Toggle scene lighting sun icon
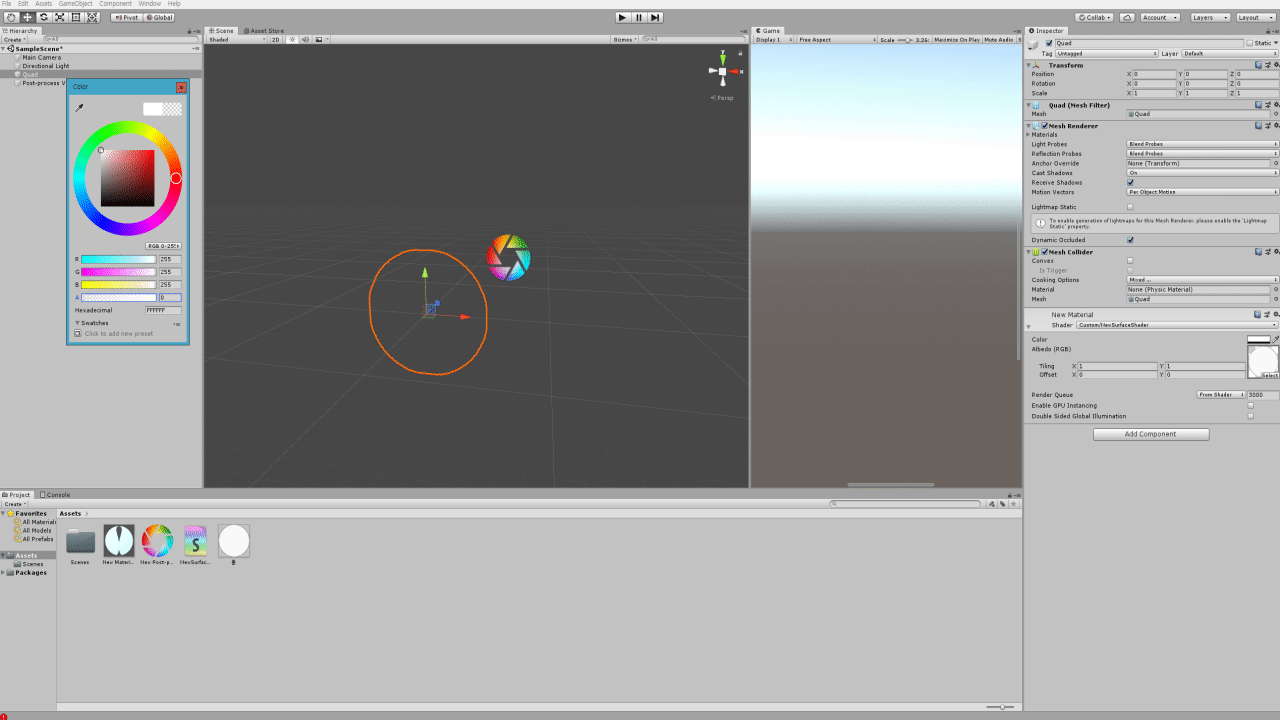 click(292, 39)
